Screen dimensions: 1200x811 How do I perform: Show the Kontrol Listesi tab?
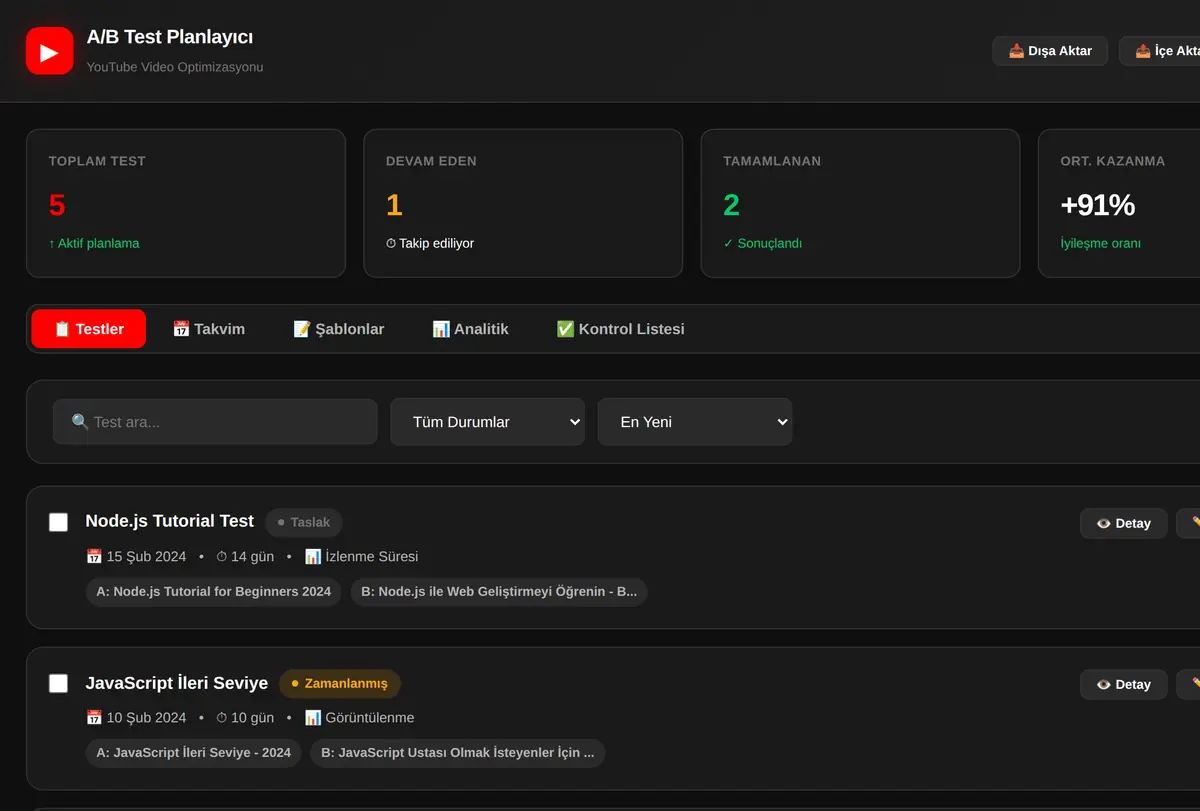point(620,329)
